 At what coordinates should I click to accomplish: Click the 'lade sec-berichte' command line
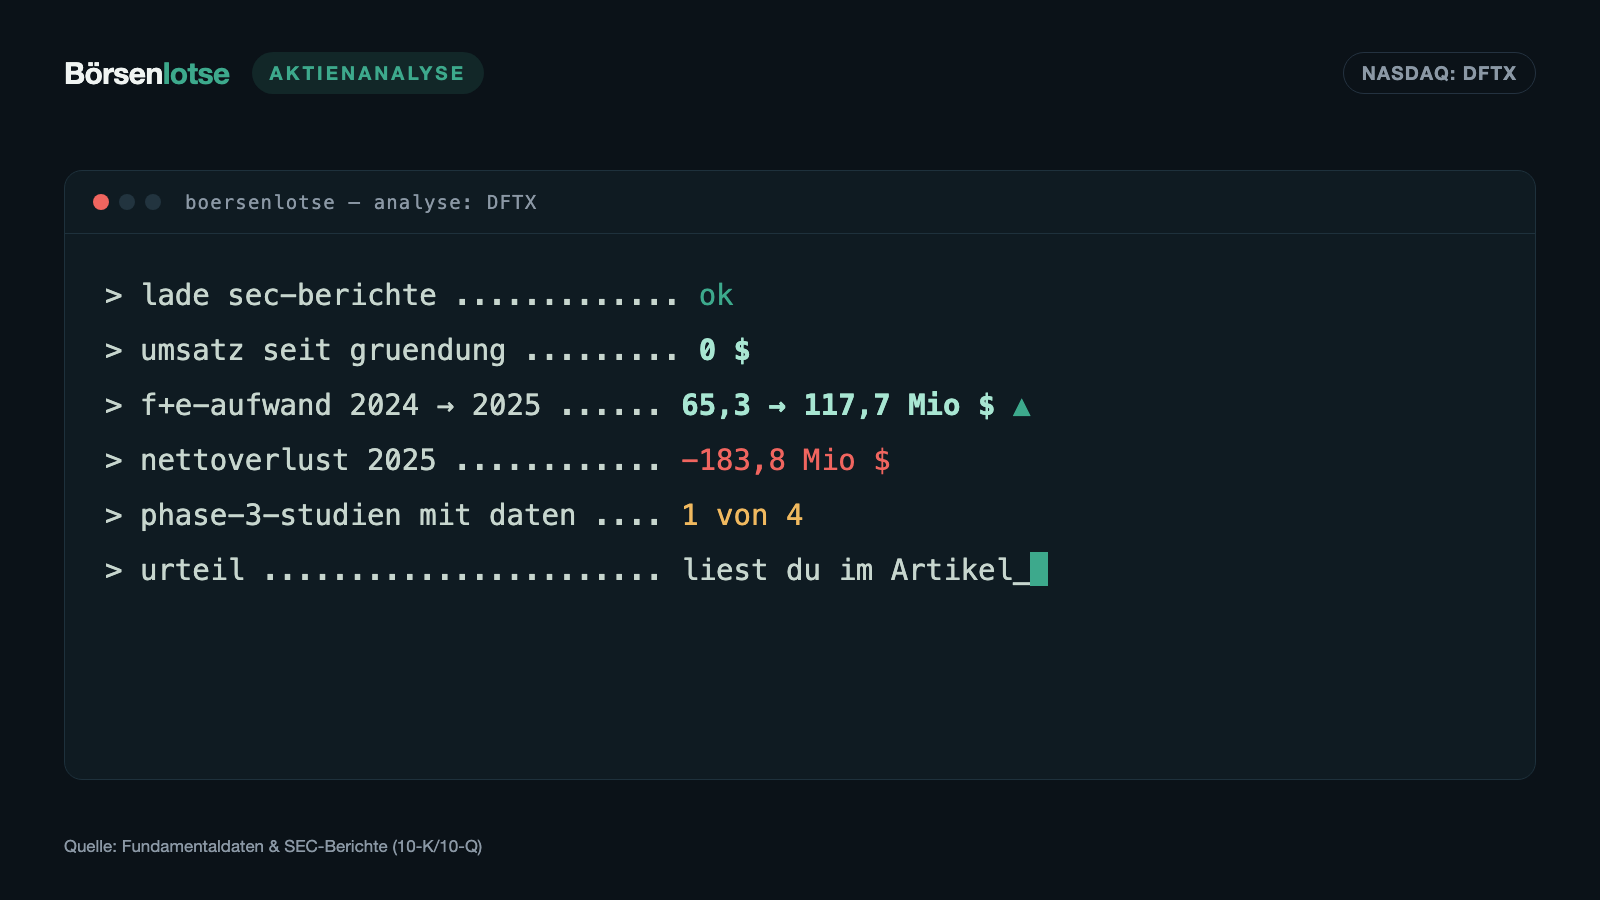point(289,295)
